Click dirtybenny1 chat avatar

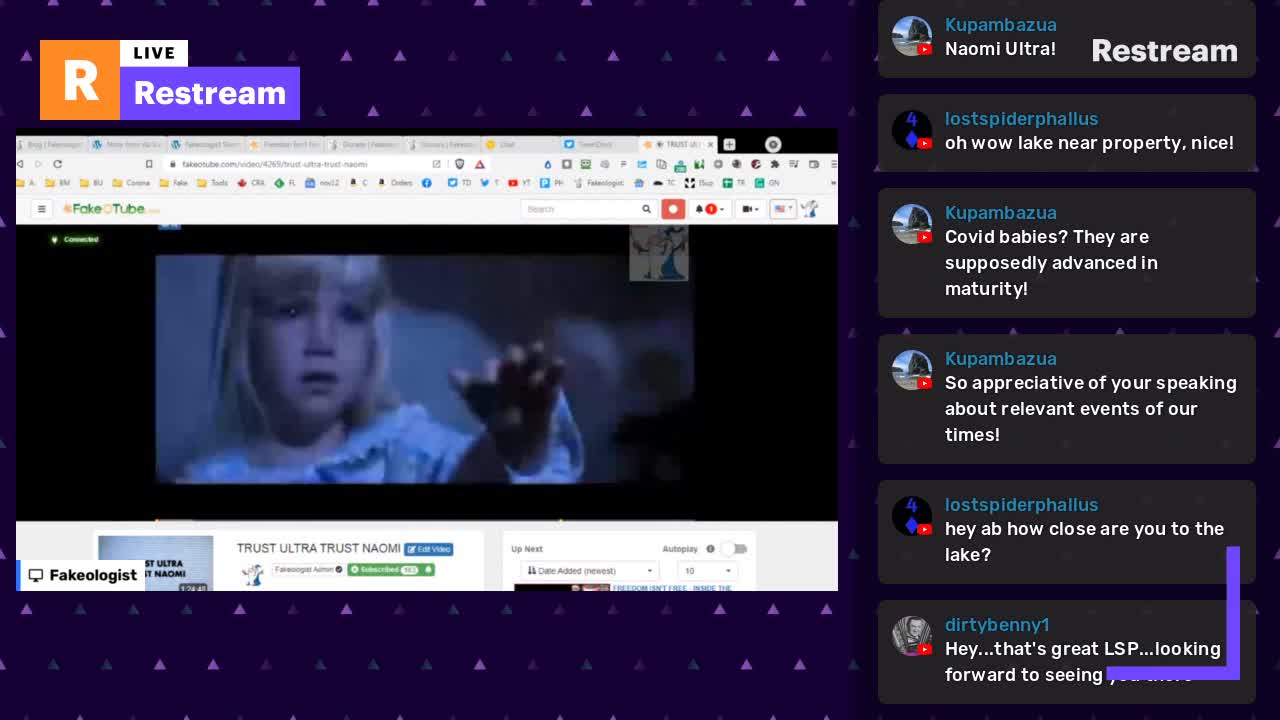912,636
